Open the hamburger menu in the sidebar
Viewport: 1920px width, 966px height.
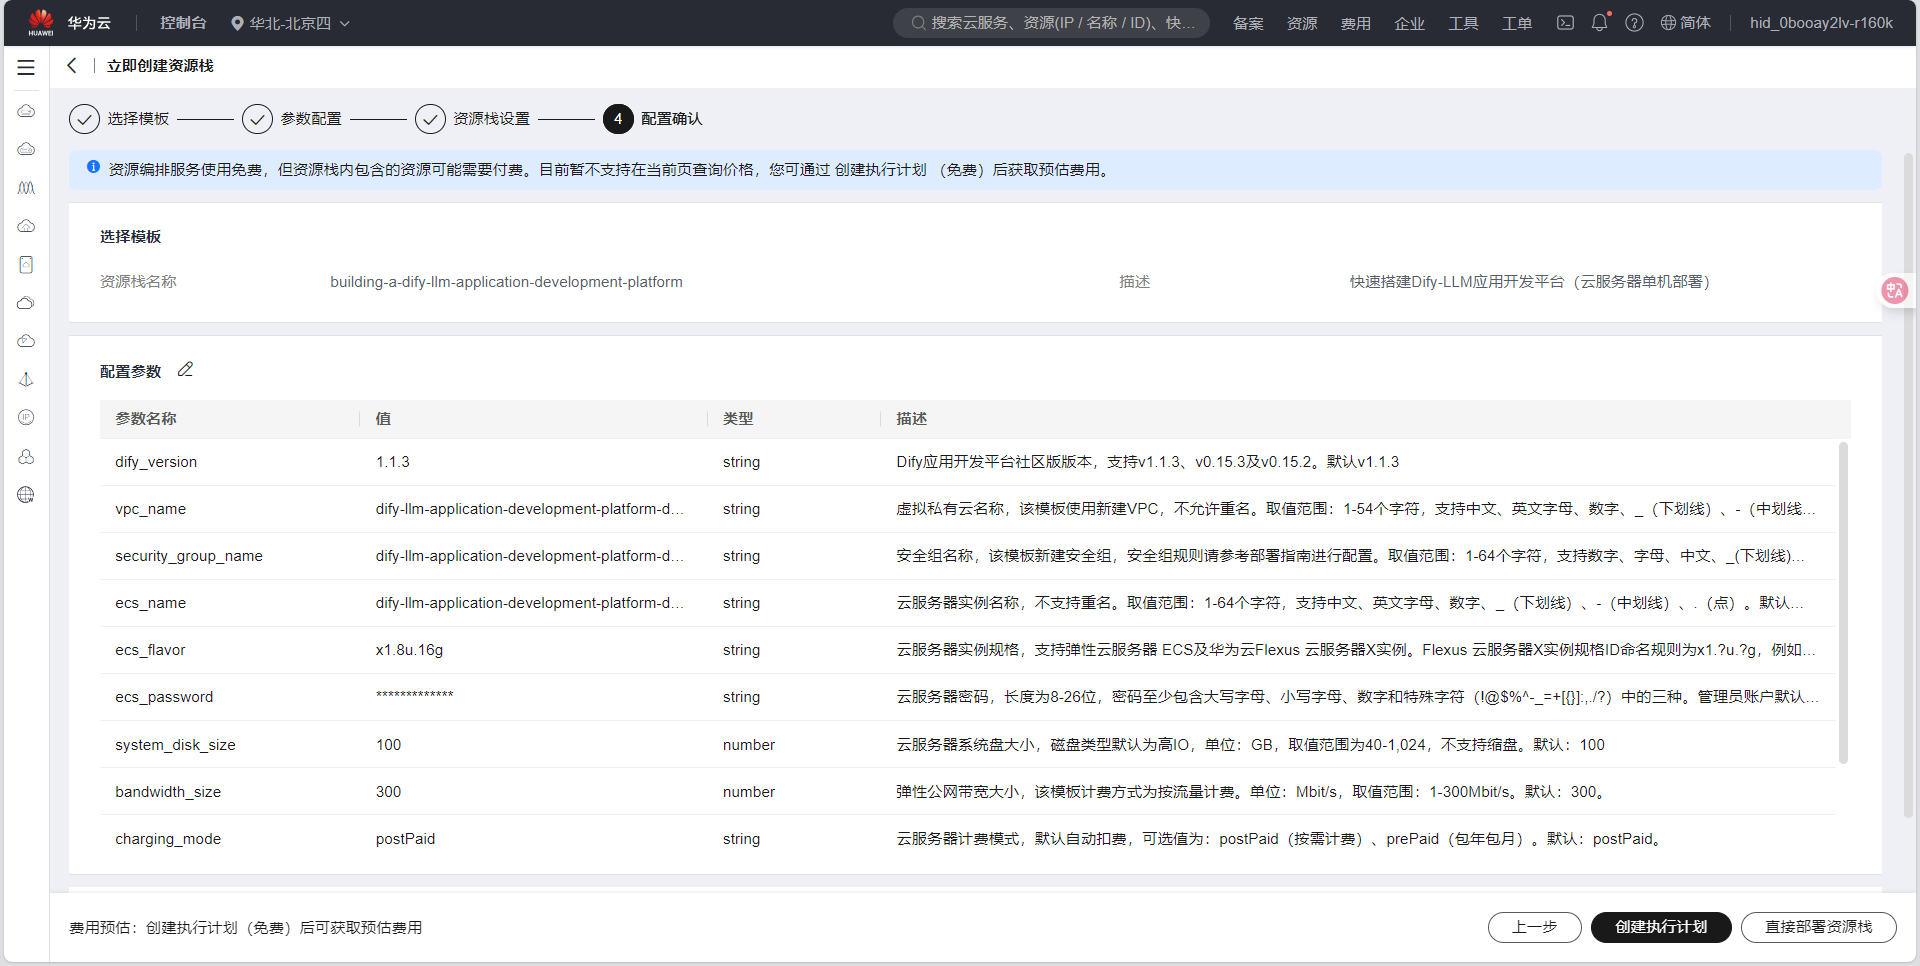[26, 68]
